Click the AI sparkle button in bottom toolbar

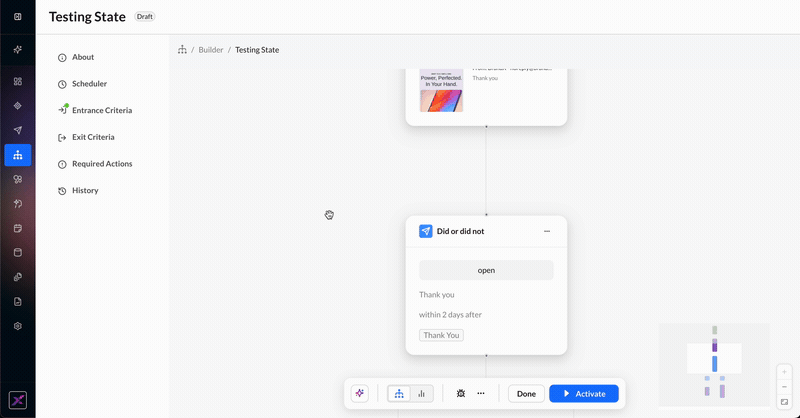tap(360, 394)
